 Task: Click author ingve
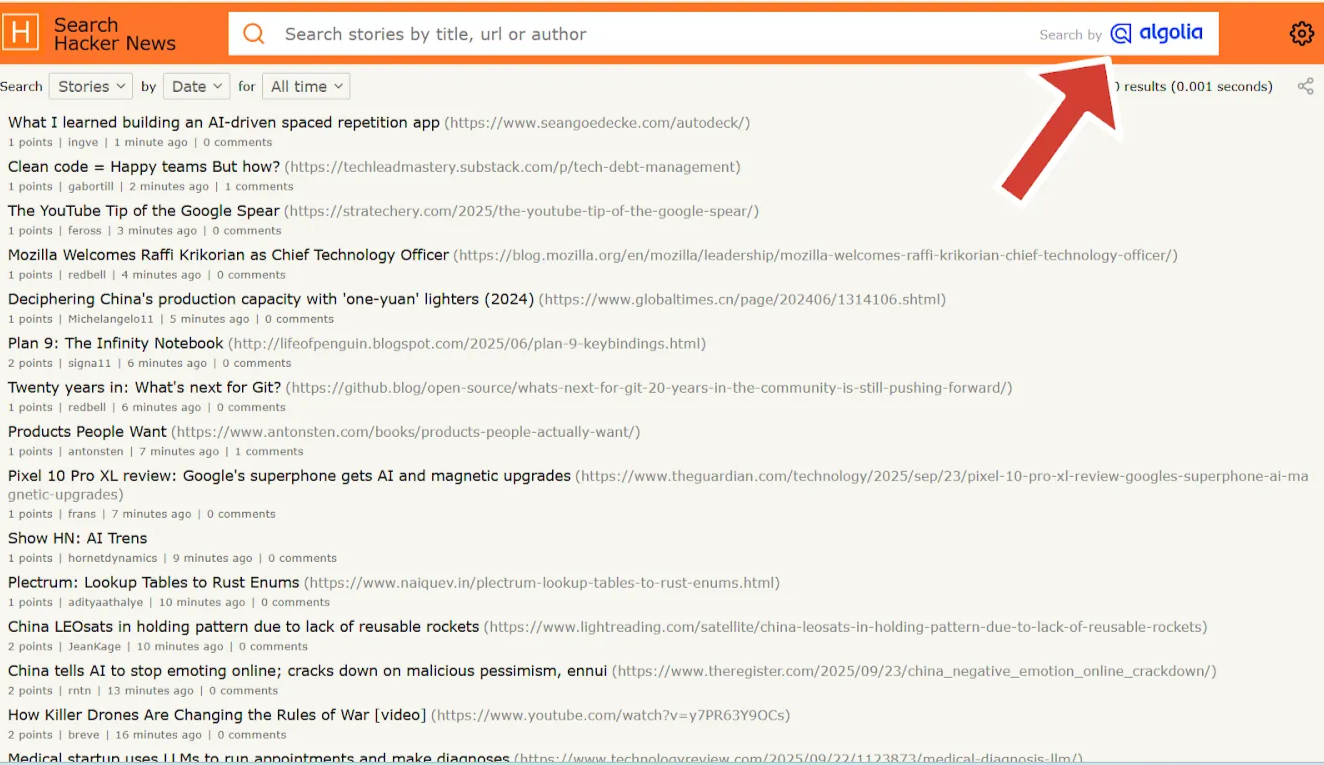pos(83,142)
